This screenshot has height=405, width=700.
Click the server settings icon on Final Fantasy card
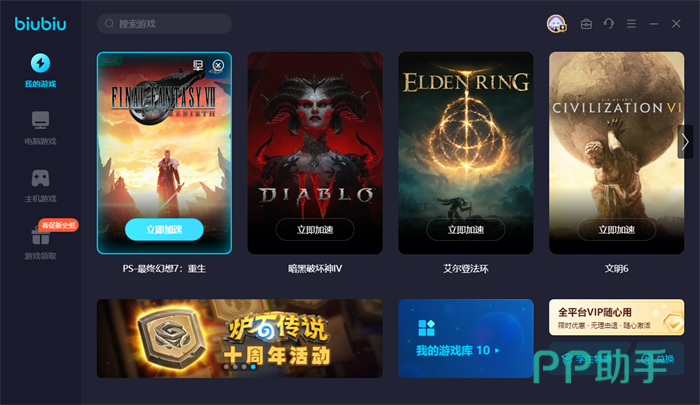(x=198, y=66)
